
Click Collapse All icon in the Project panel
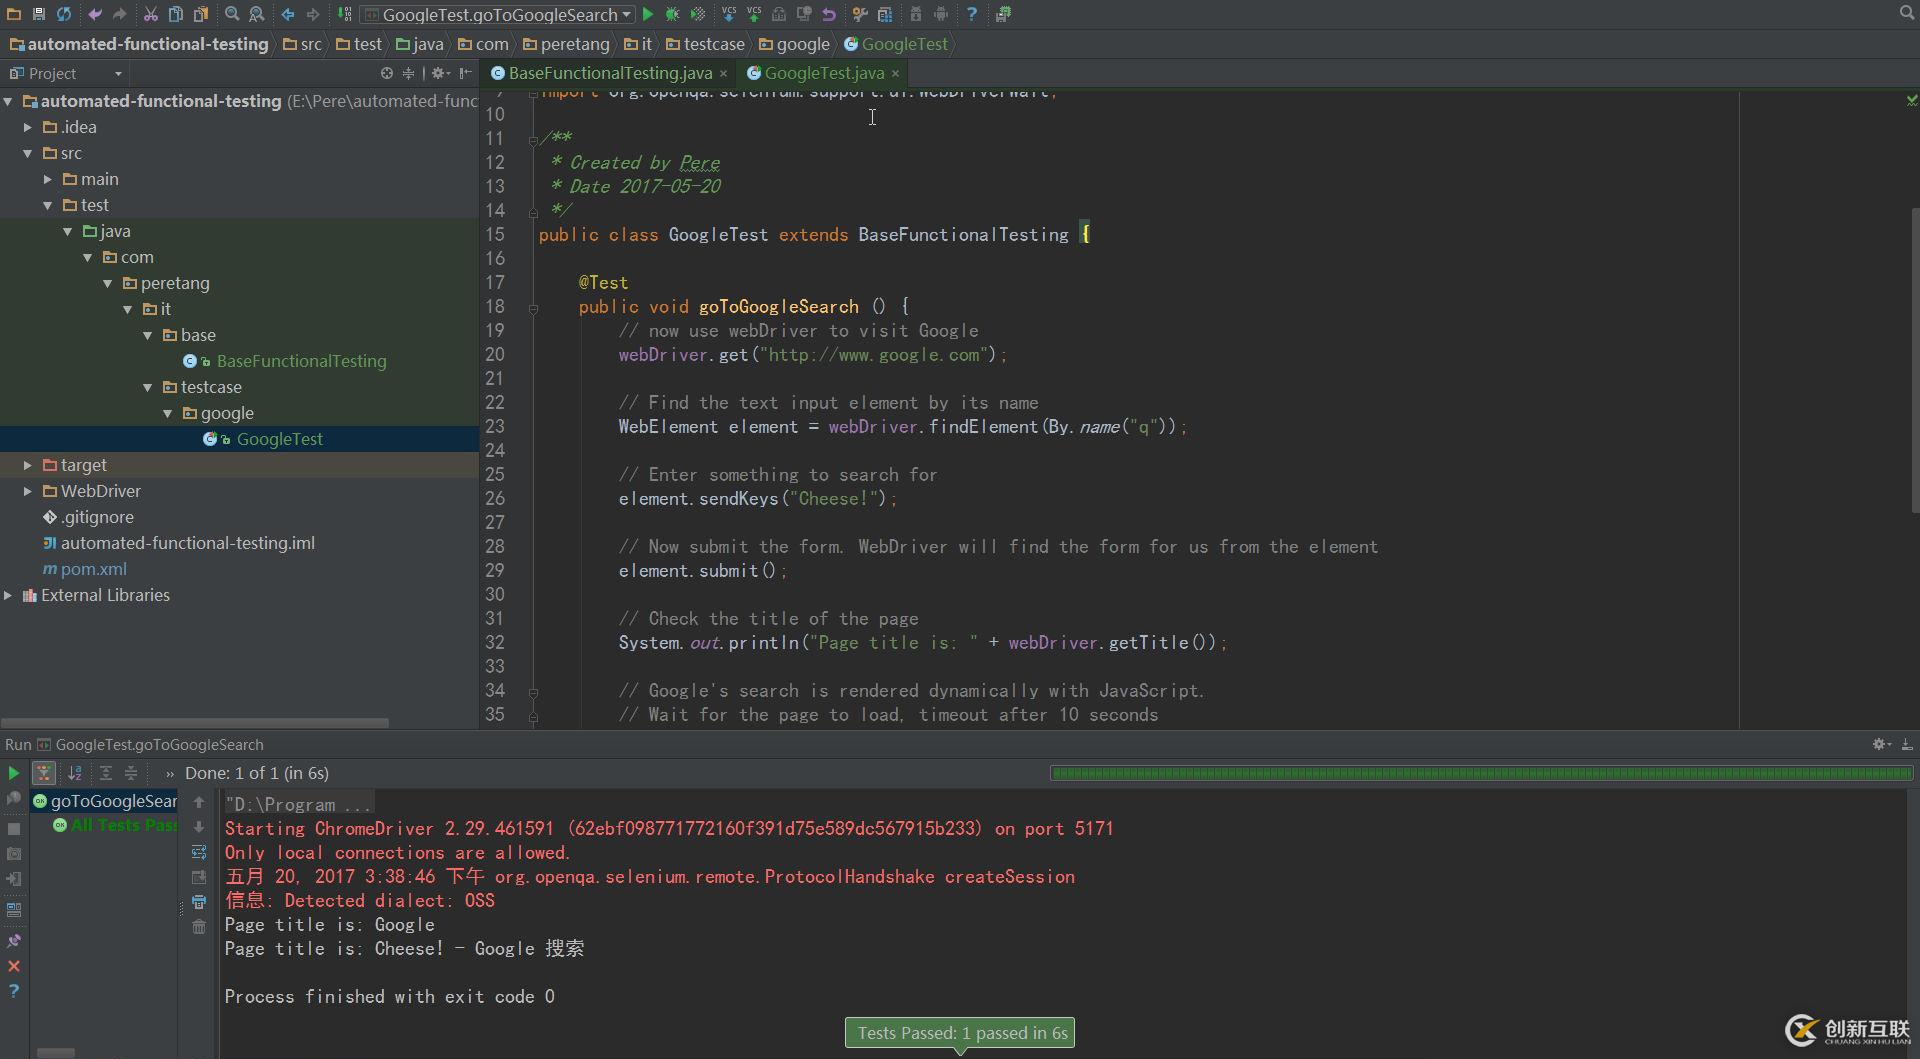pyautogui.click(x=408, y=73)
